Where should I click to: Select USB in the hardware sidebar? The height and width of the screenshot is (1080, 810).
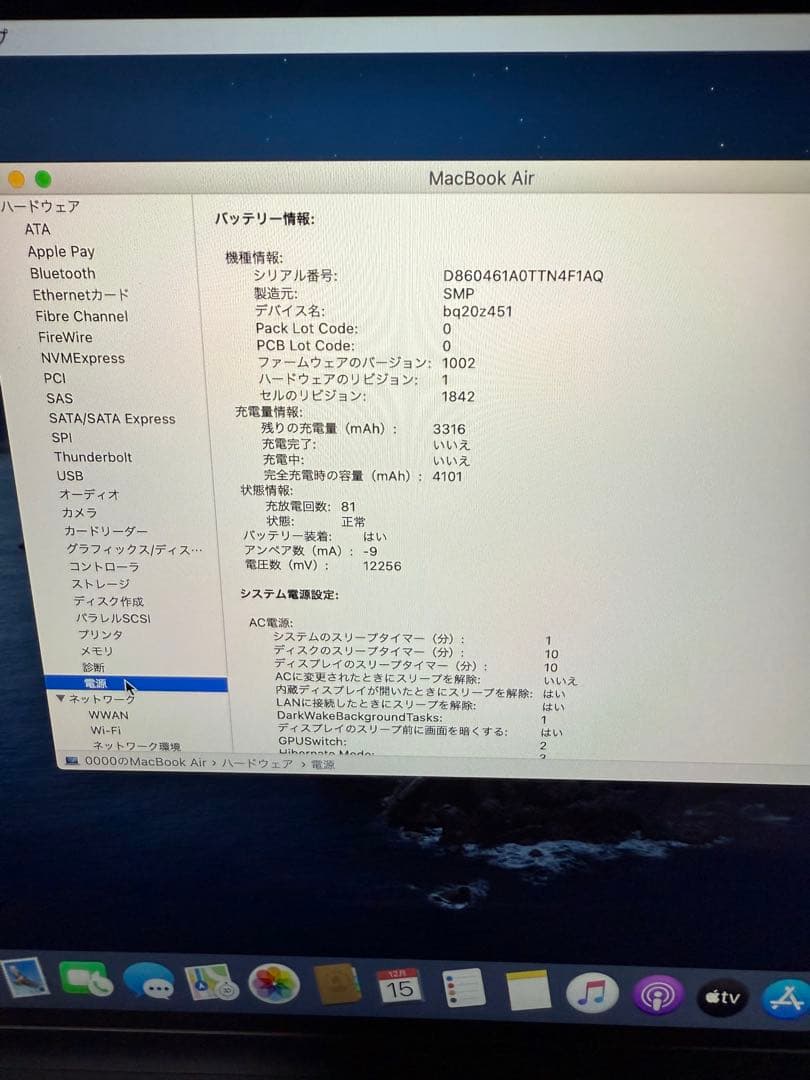tap(69, 475)
